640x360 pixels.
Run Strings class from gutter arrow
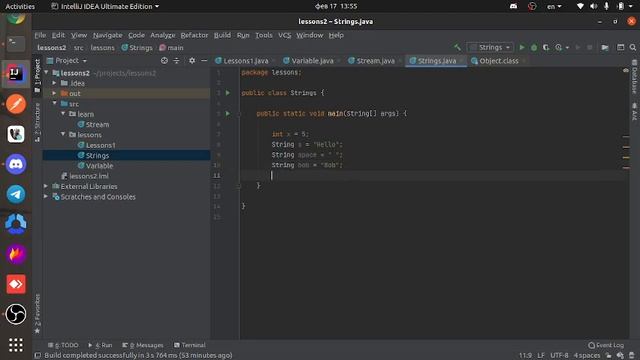click(228, 93)
